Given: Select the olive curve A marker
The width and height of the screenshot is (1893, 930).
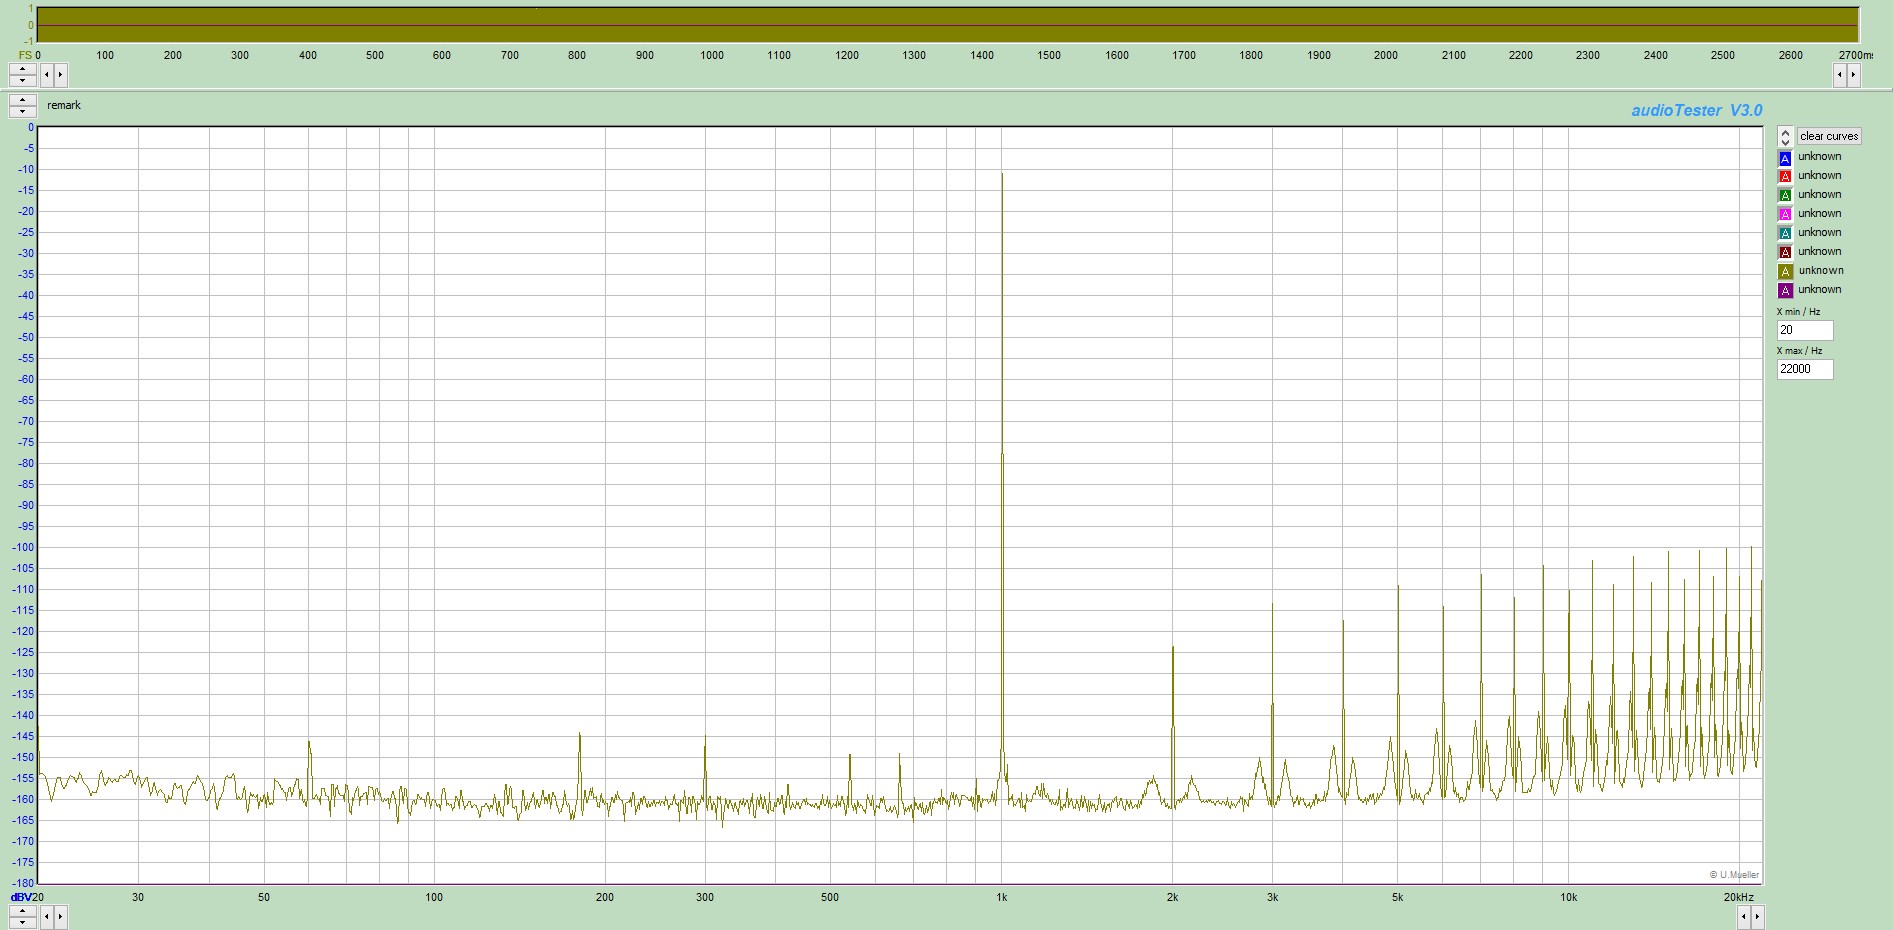Looking at the screenshot, I should [x=1785, y=272].
